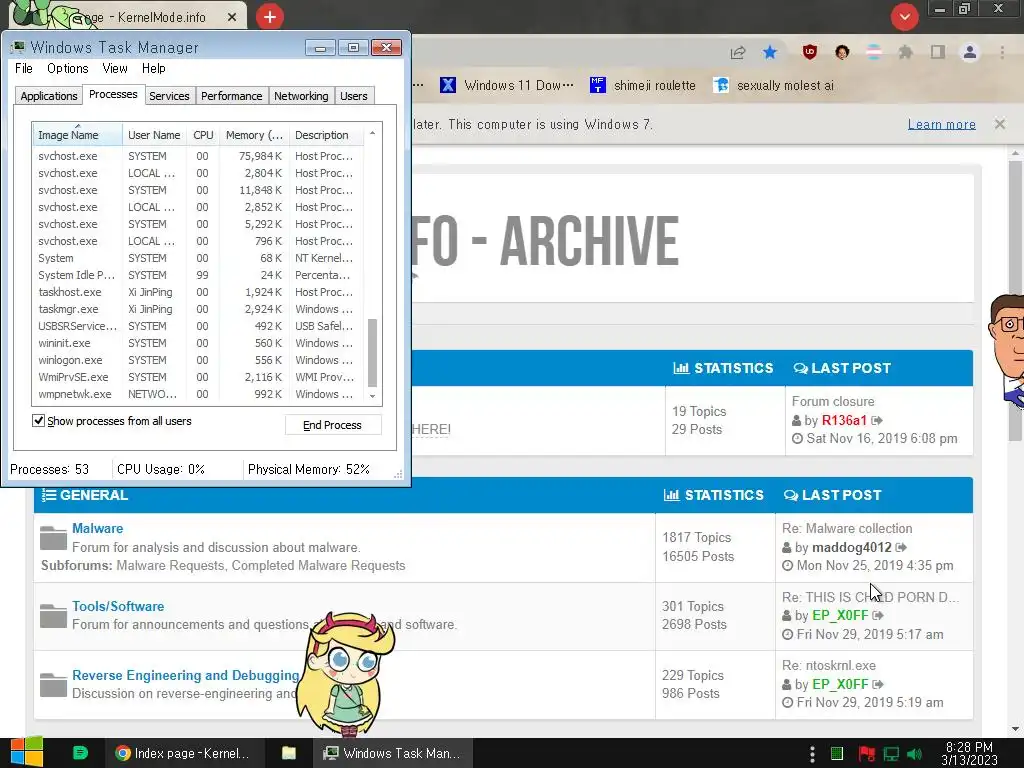View latest post icon beside maddog4012
The width and height of the screenshot is (1024, 768).
[901, 547]
